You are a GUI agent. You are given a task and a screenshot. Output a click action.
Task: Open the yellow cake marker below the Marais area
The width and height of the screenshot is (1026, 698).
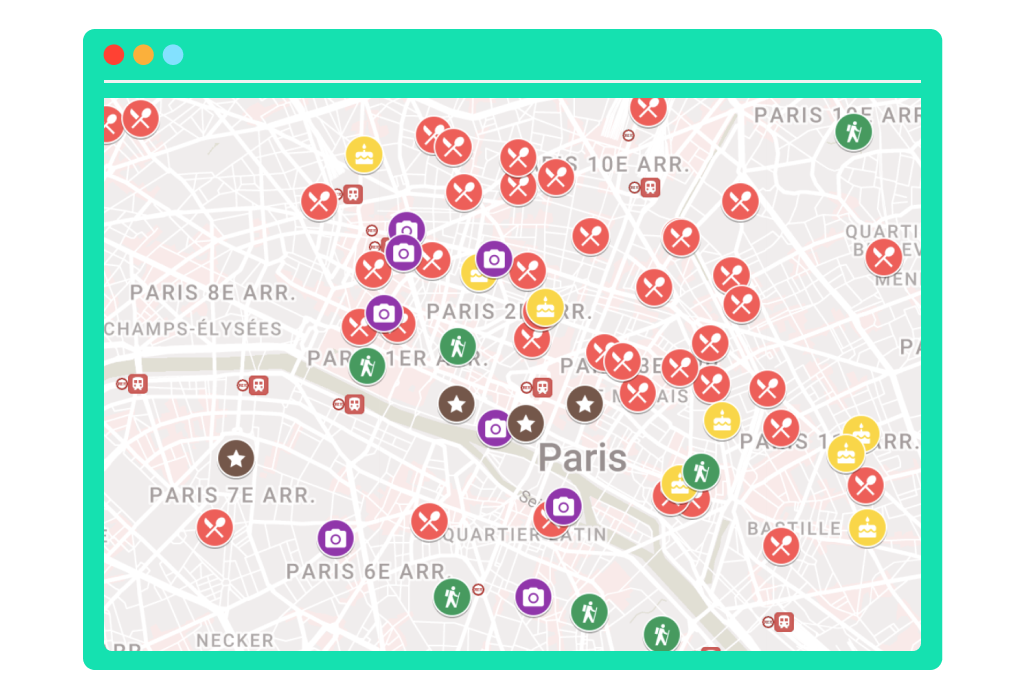(x=722, y=420)
